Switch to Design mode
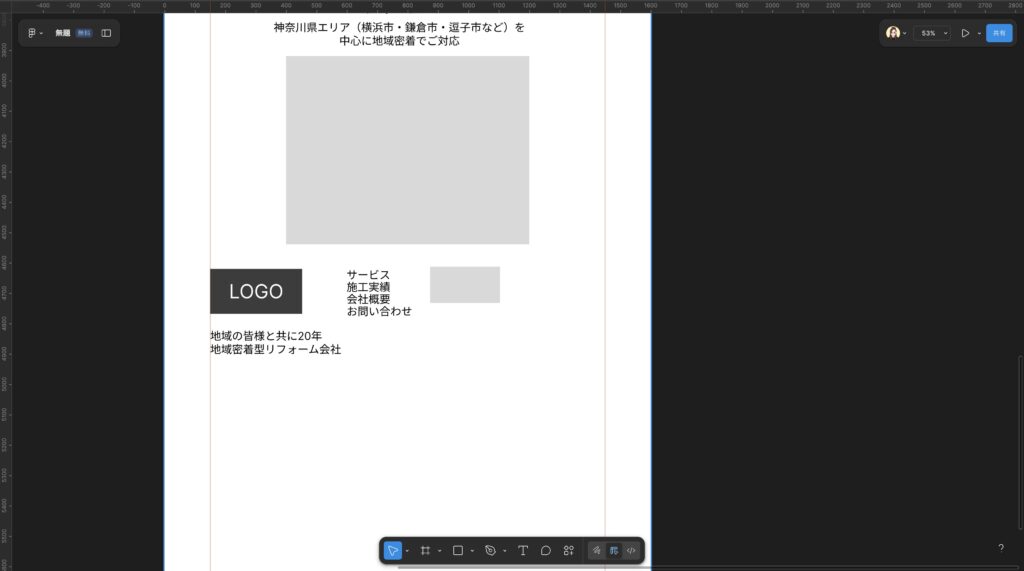 point(613,551)
